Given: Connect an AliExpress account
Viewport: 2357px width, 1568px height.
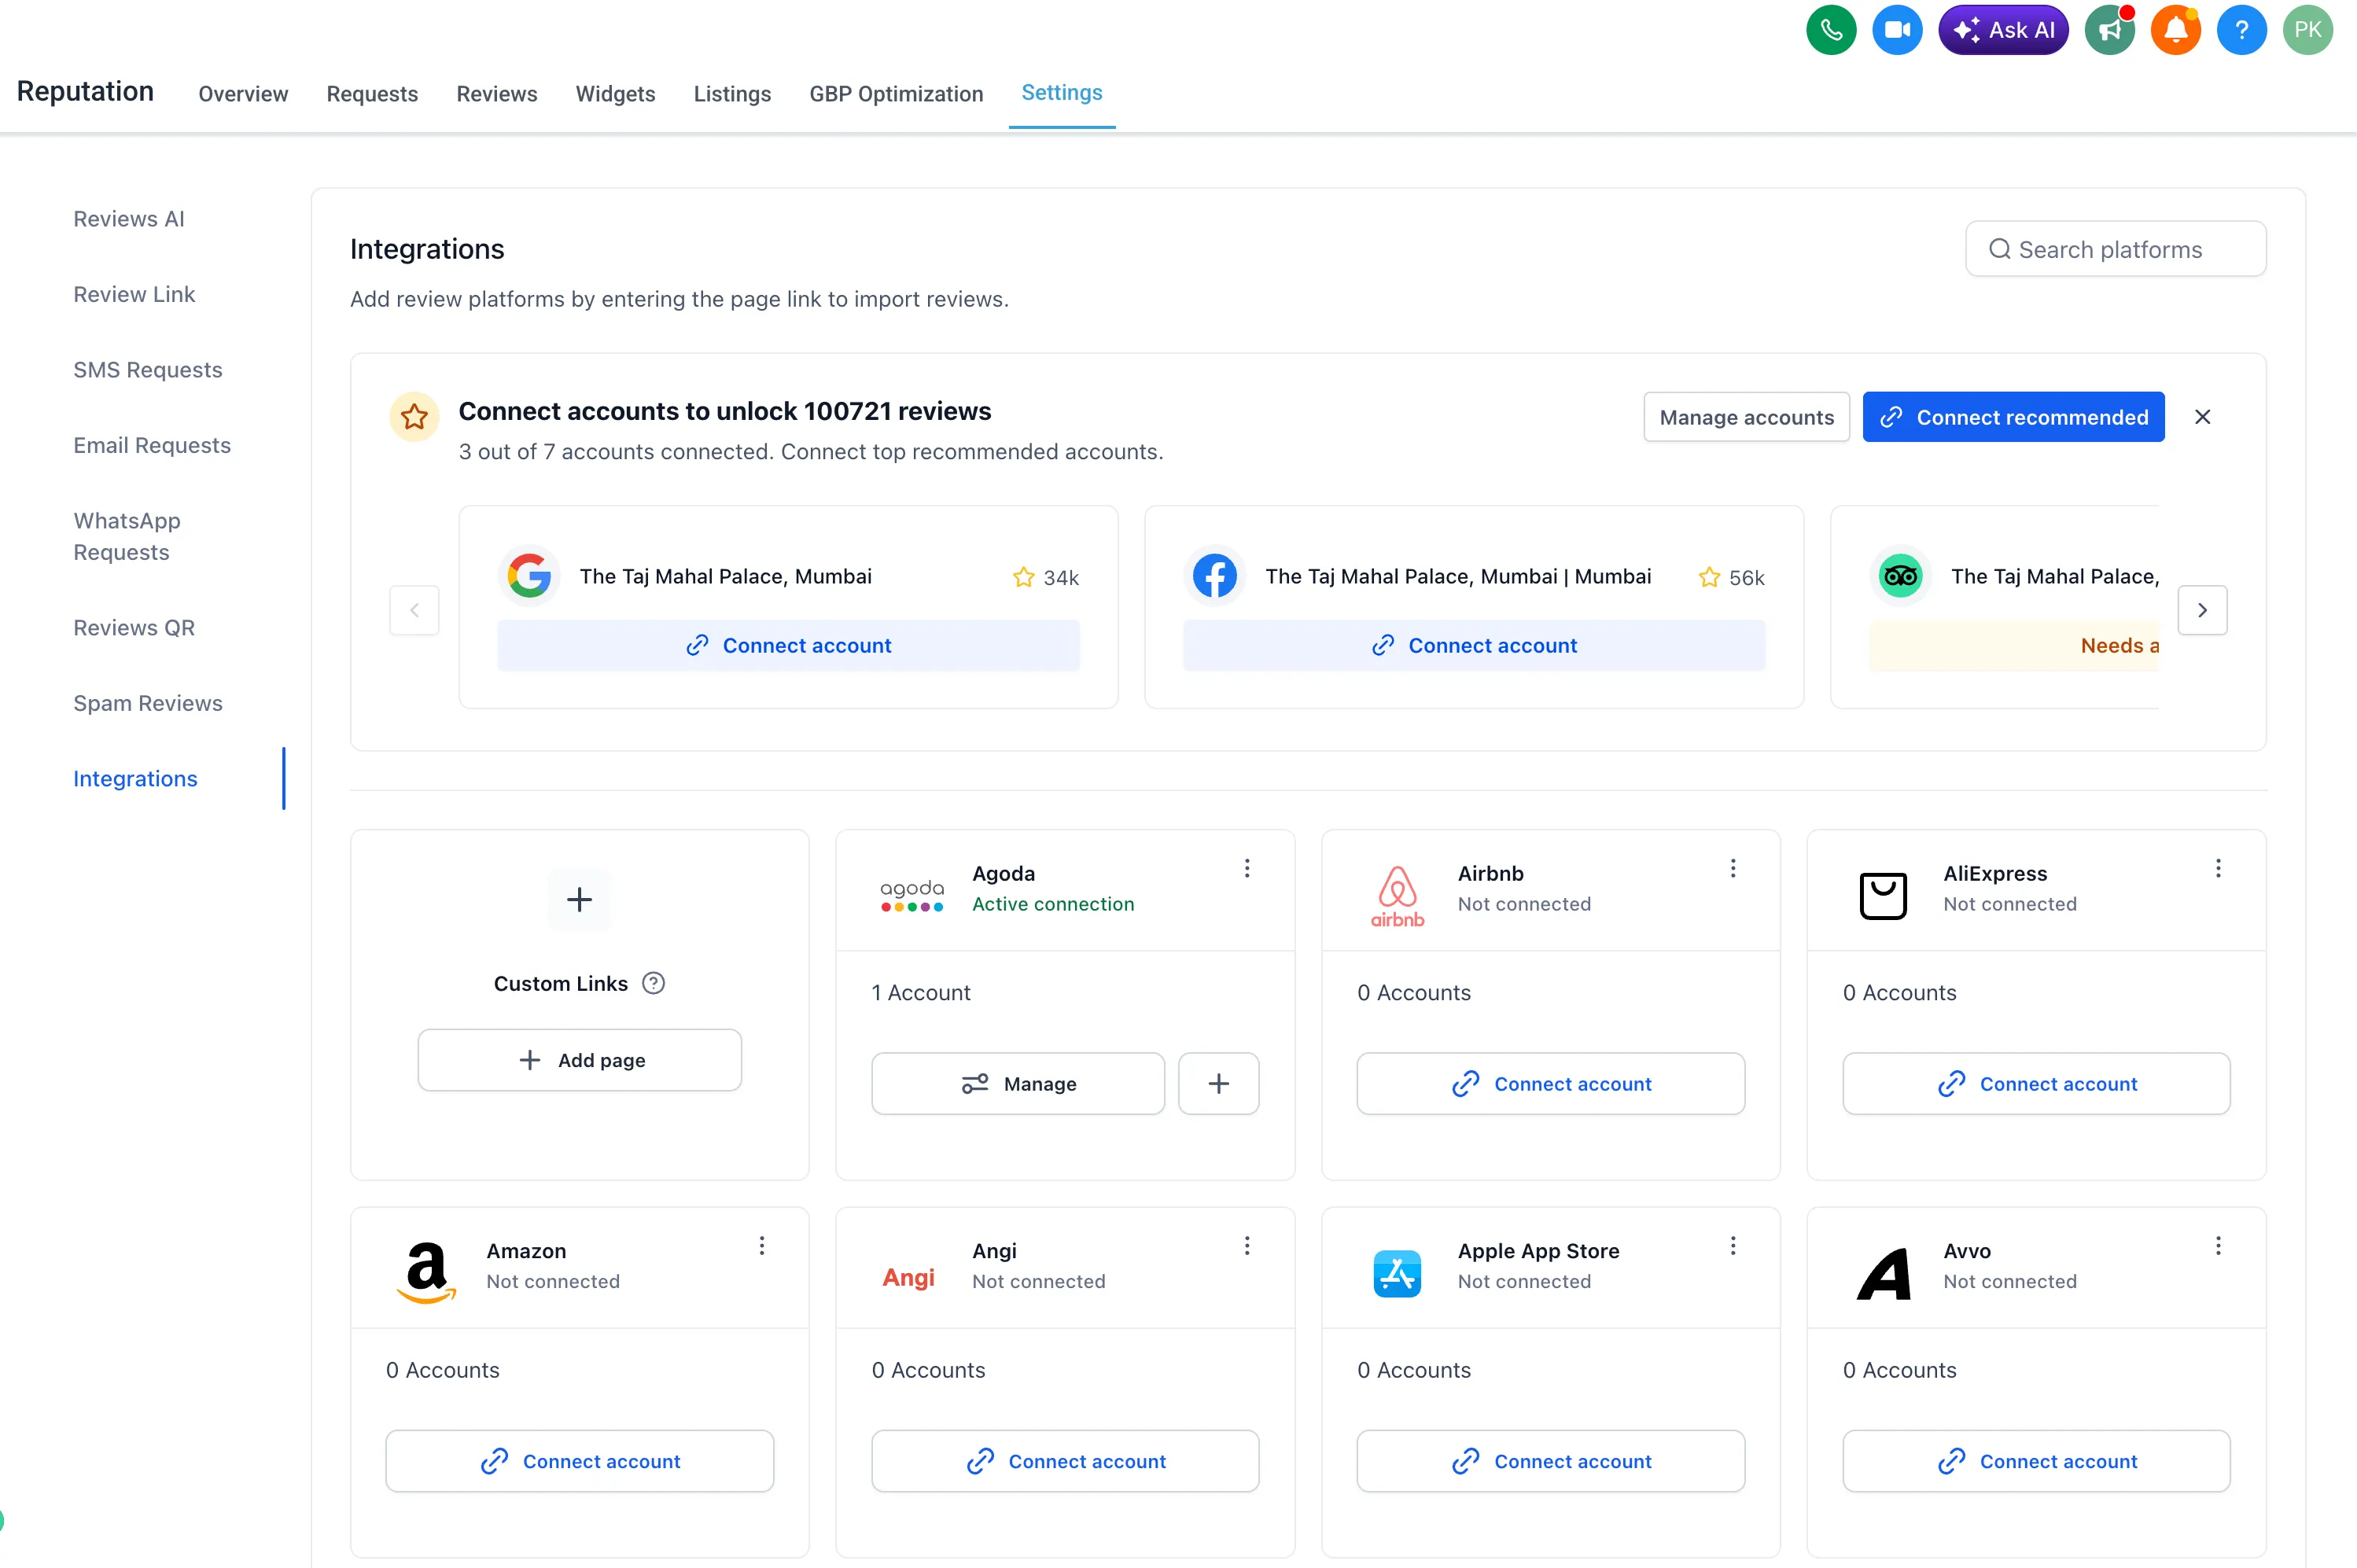Looking at the screenshot, I should 2036,1083.
